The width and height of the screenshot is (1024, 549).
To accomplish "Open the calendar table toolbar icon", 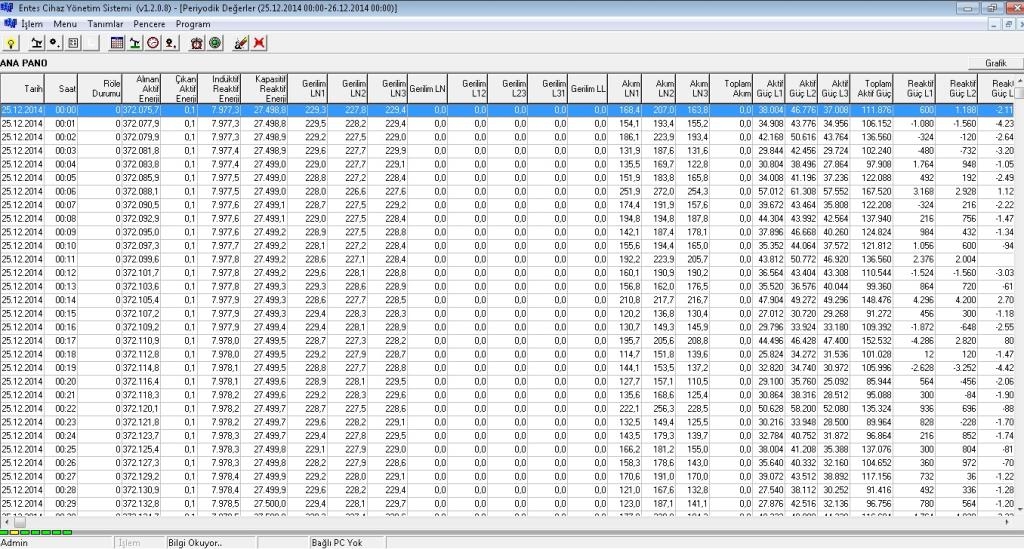I will (x=117, y=44).
